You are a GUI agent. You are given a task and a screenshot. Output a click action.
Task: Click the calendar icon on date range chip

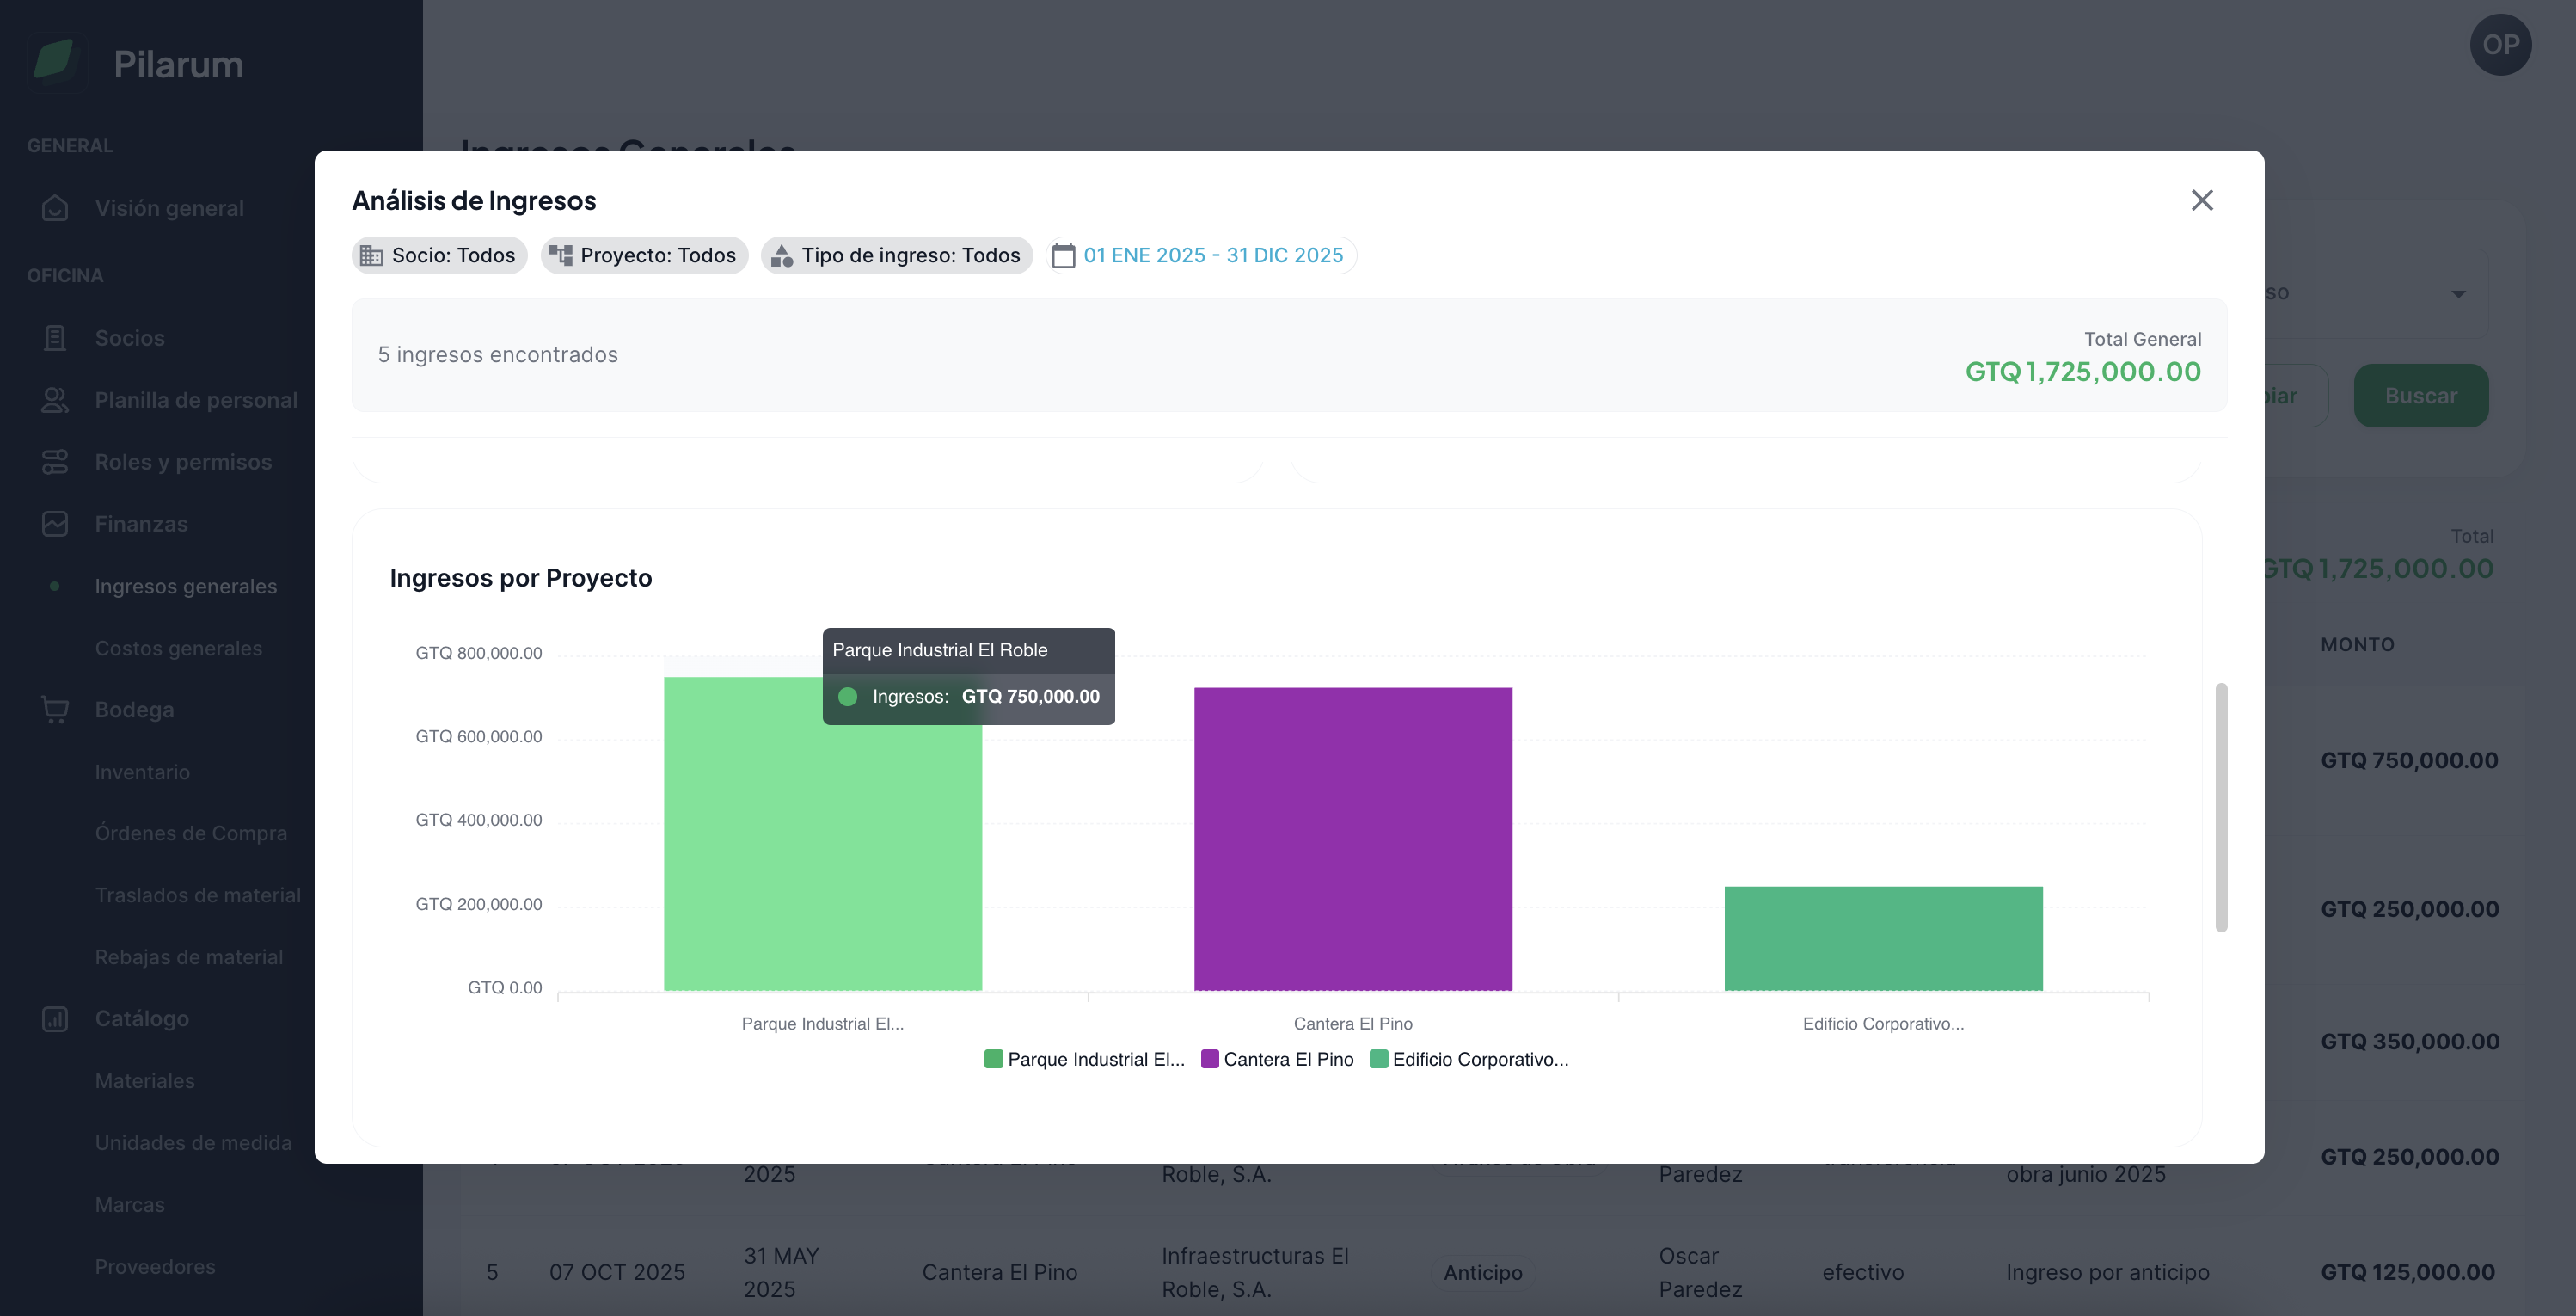pos(1064,256)
